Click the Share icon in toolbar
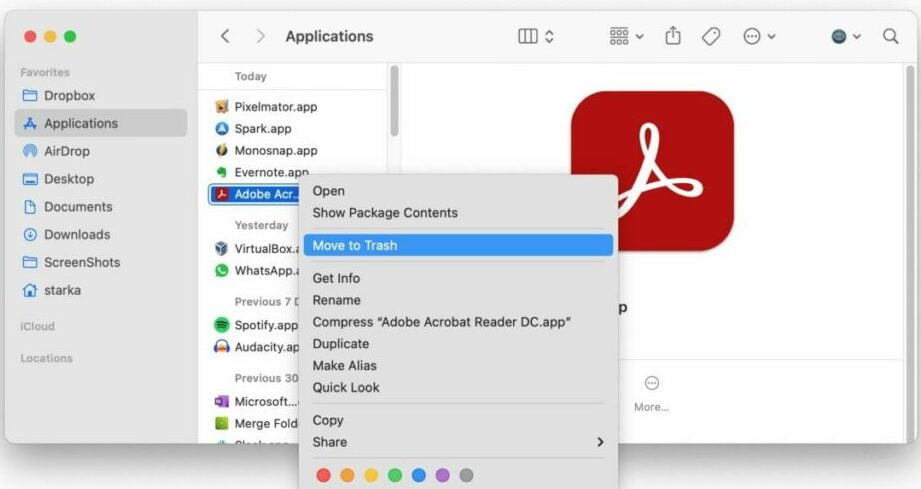 673,36
